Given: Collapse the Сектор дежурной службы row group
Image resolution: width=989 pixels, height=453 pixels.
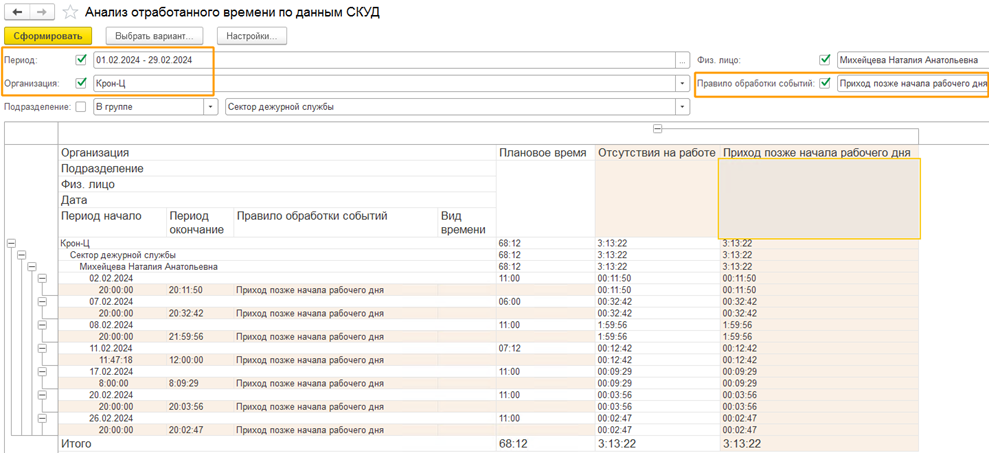Looking at the screenshot, I should click(21, 255).
